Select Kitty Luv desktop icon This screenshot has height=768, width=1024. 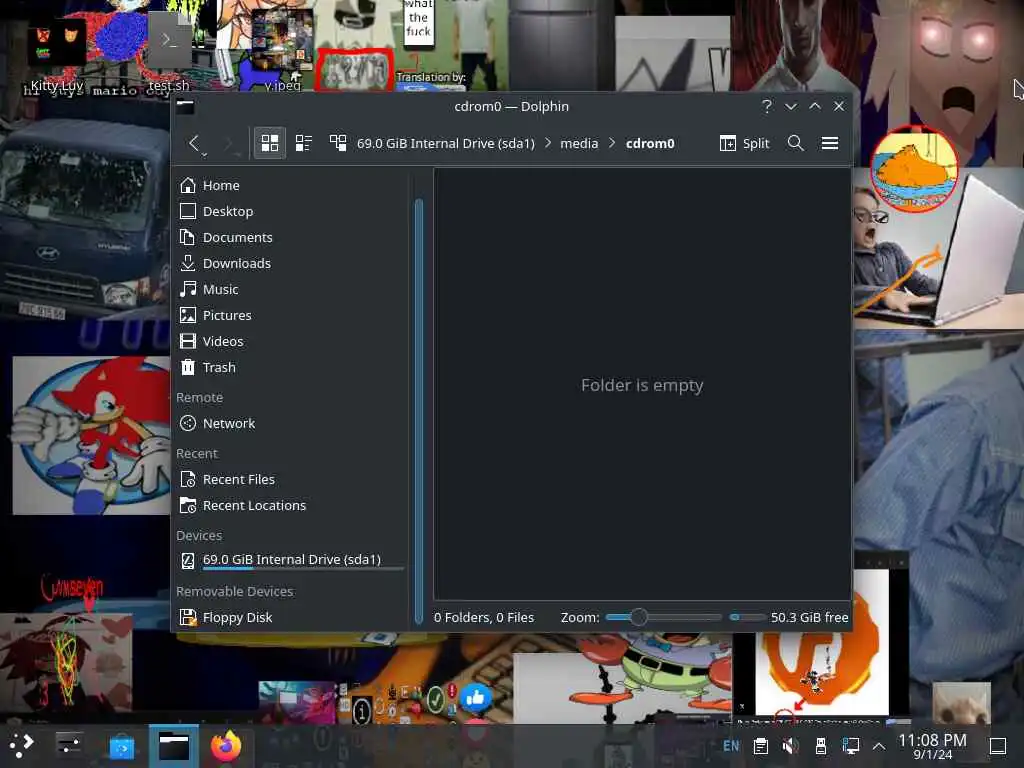coord(57,57)
